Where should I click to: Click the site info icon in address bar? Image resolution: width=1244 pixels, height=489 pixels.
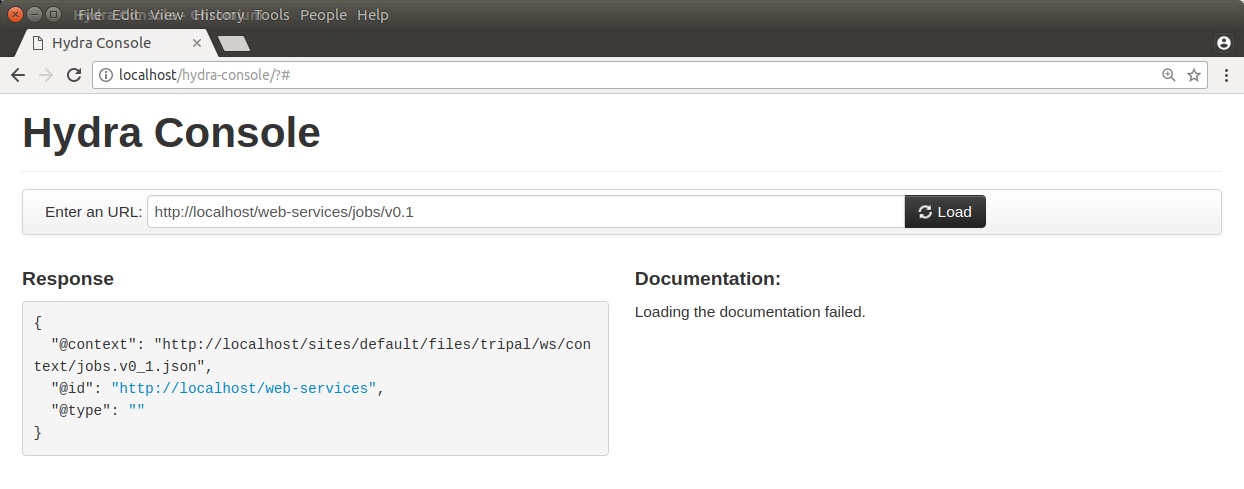106,75
